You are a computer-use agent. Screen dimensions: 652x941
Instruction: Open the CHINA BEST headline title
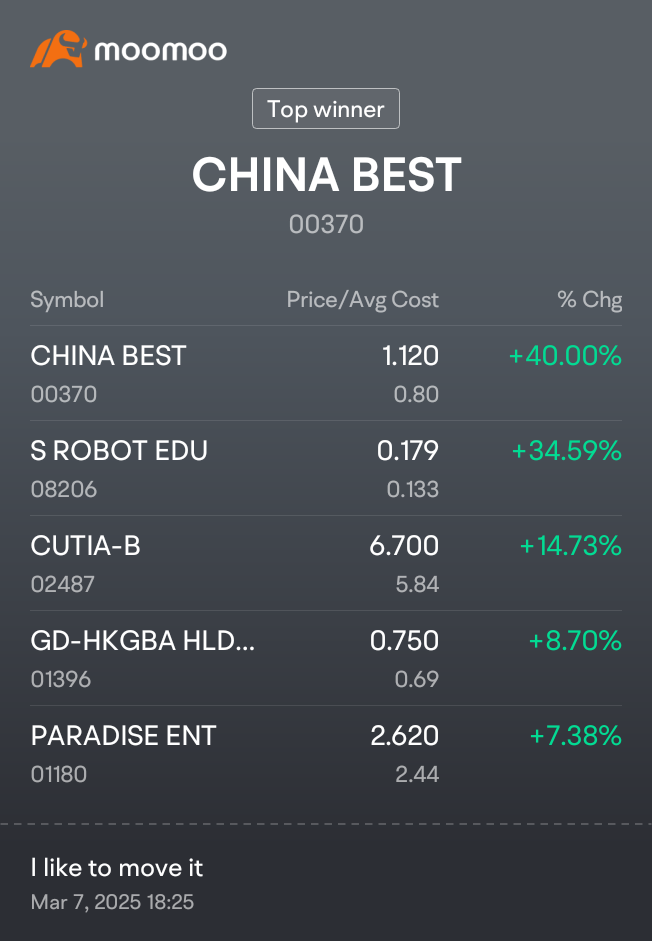326,175
